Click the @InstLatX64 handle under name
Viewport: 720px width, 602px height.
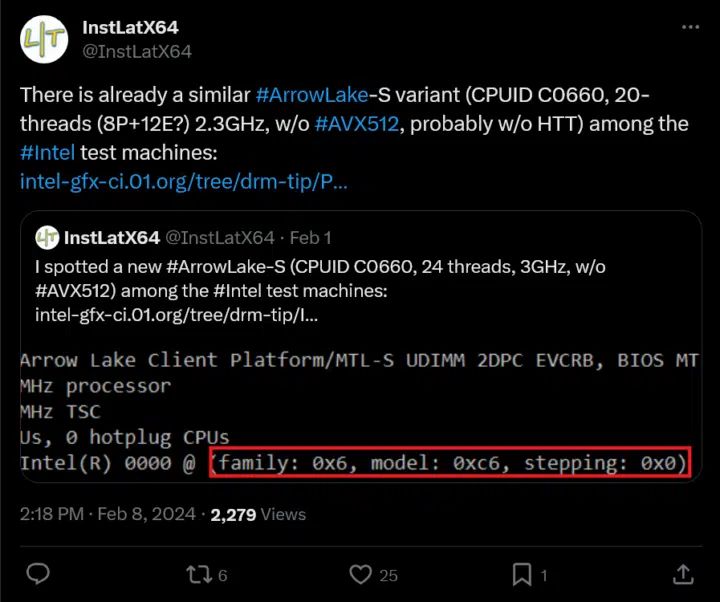[x=137, y=50]
